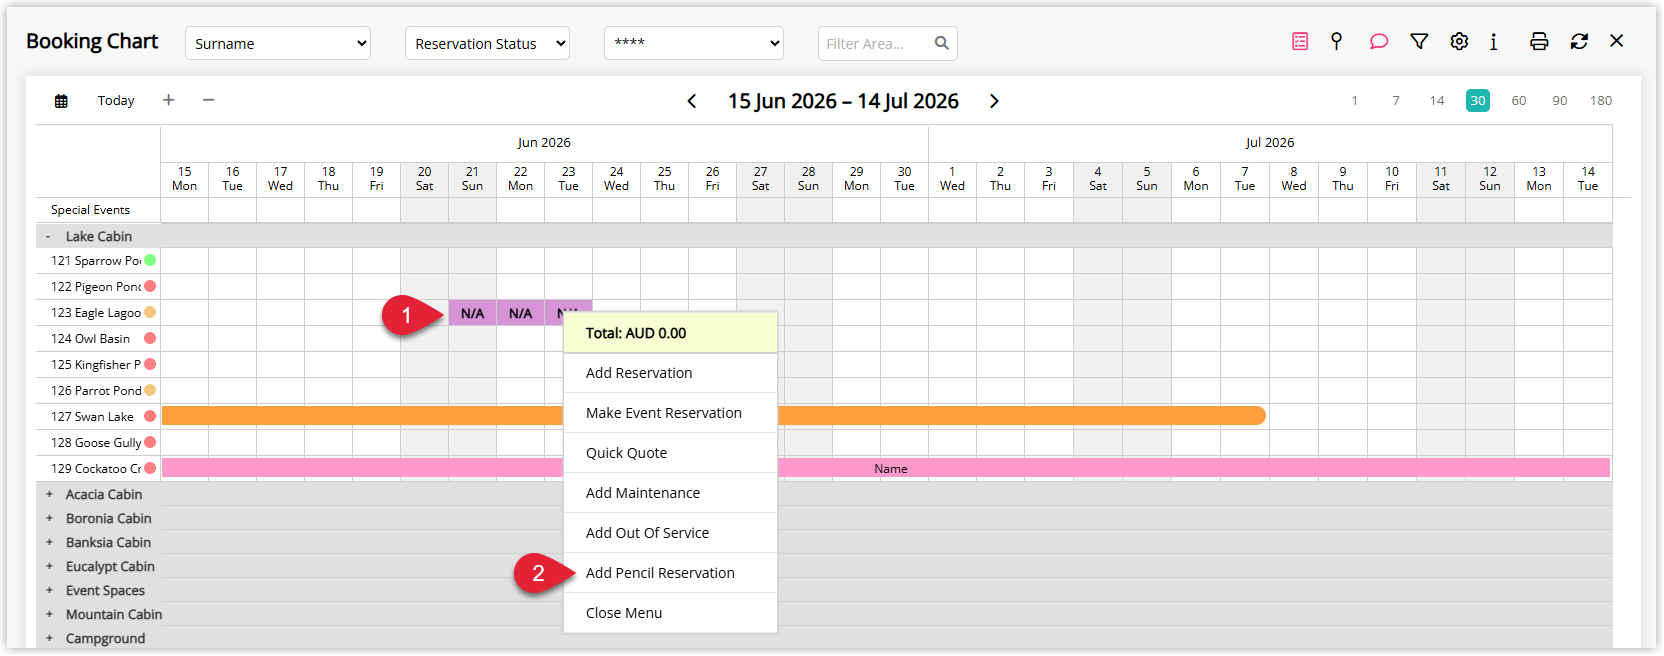1664x656 pixels.
Task: Switch to 1 day view
Action: coord(1355,100)
